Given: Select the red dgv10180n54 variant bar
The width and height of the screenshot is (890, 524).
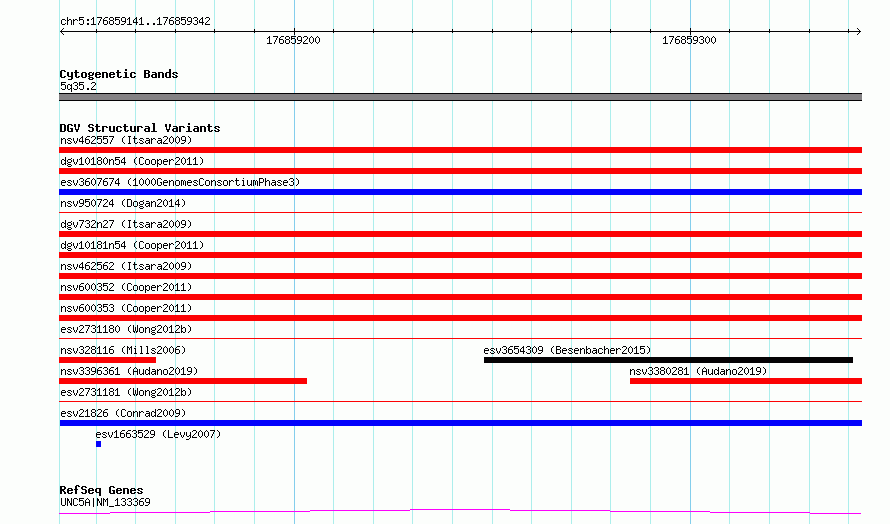Looking at the screenshot, I should [x=460, y=171].
